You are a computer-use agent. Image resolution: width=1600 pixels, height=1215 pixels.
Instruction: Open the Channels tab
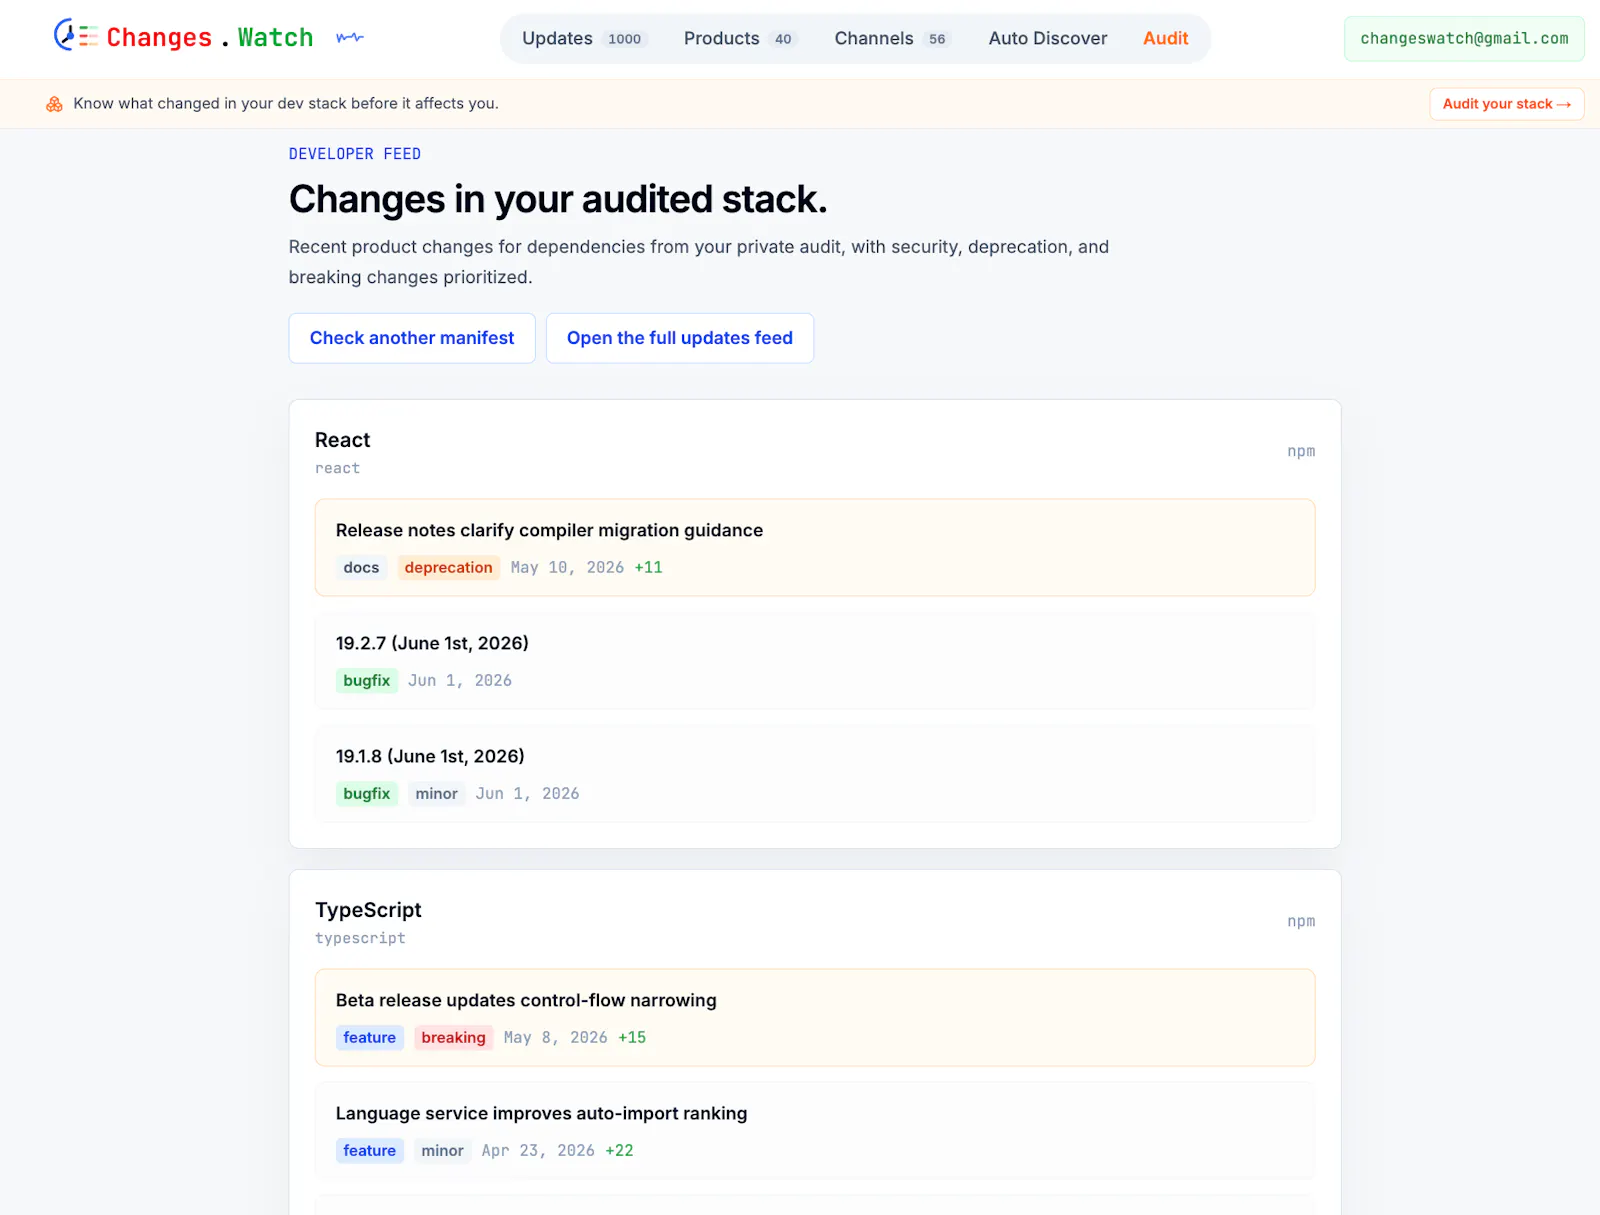click(891, 38)
